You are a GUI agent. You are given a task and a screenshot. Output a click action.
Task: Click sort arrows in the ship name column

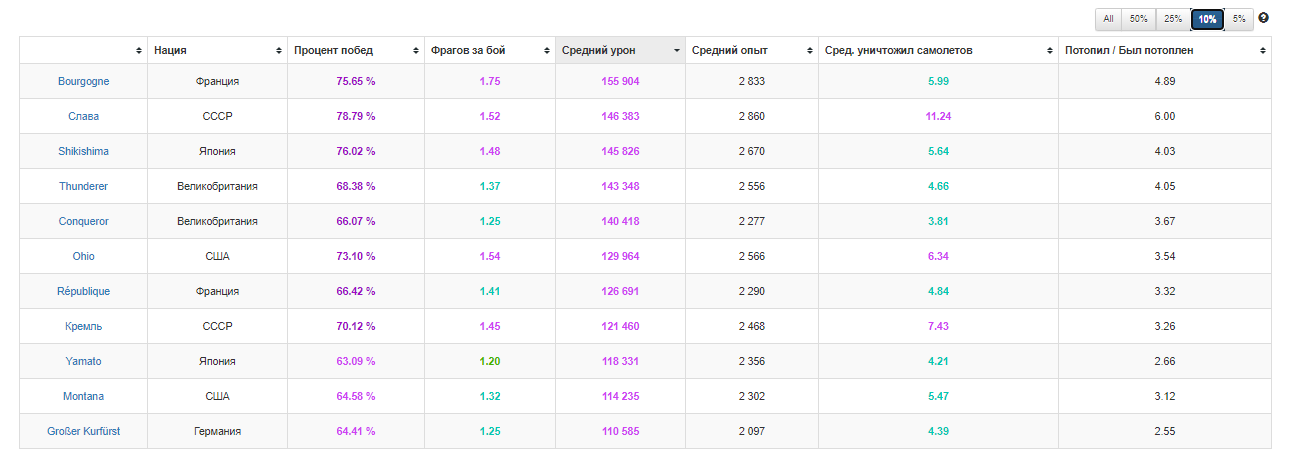[138, 50]
